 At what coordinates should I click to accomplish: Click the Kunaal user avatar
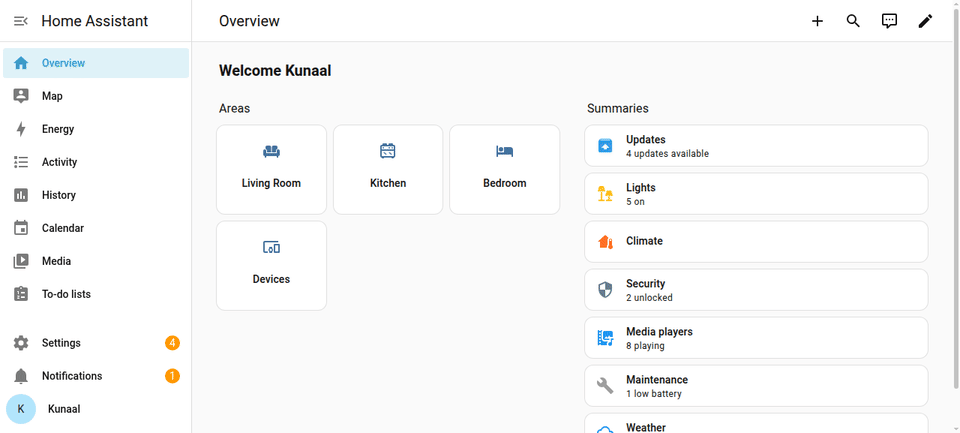click(21, 409)
